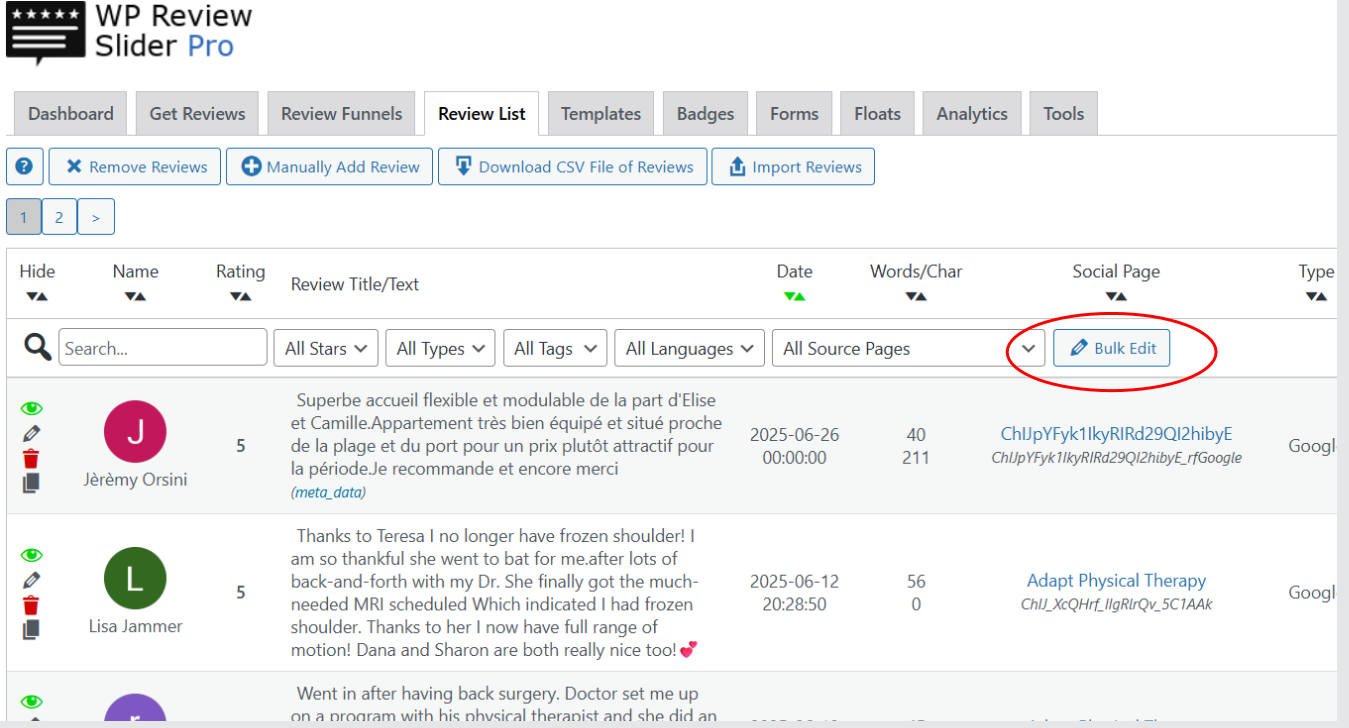Click red trash icon on Lisa Jammer row

tap(32, 605)
